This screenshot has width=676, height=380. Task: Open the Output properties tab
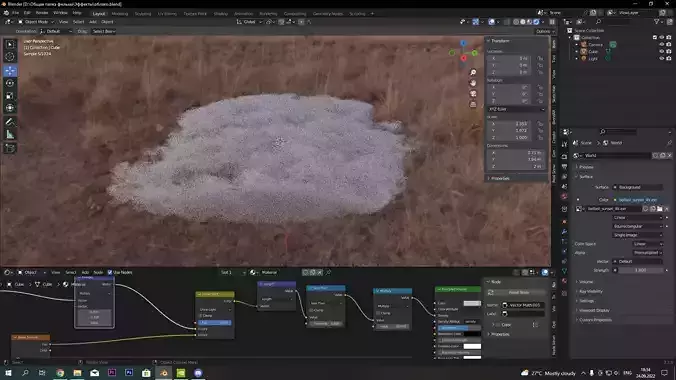point(564,166)
